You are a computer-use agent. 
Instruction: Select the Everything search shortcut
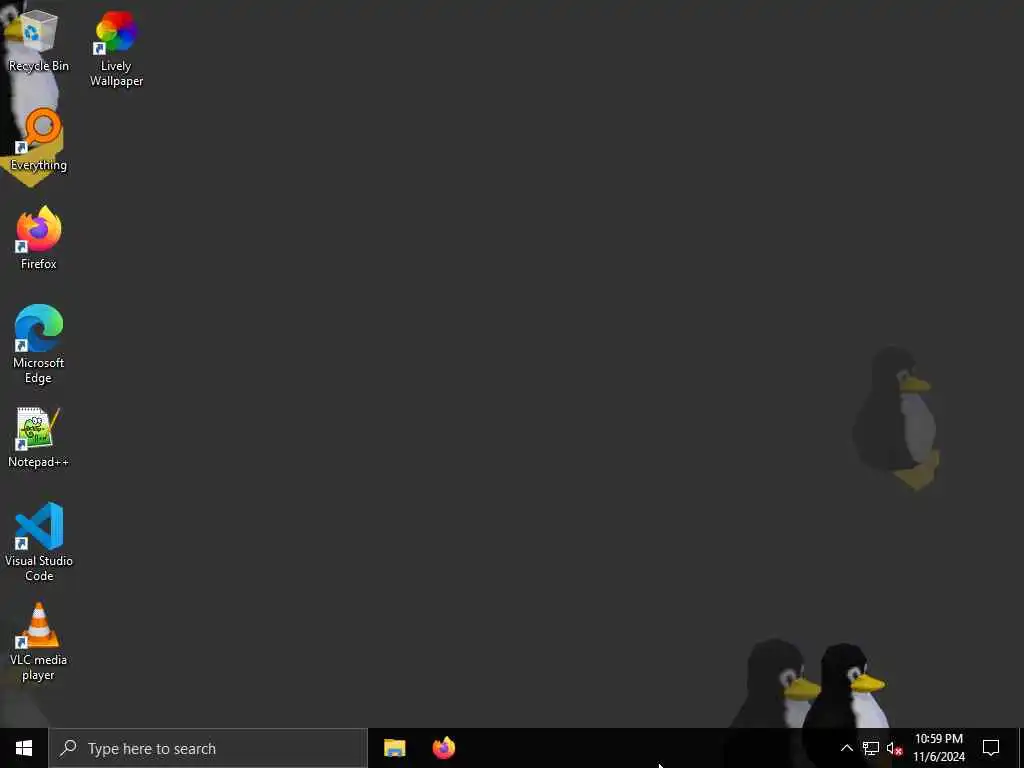point(39,140)
